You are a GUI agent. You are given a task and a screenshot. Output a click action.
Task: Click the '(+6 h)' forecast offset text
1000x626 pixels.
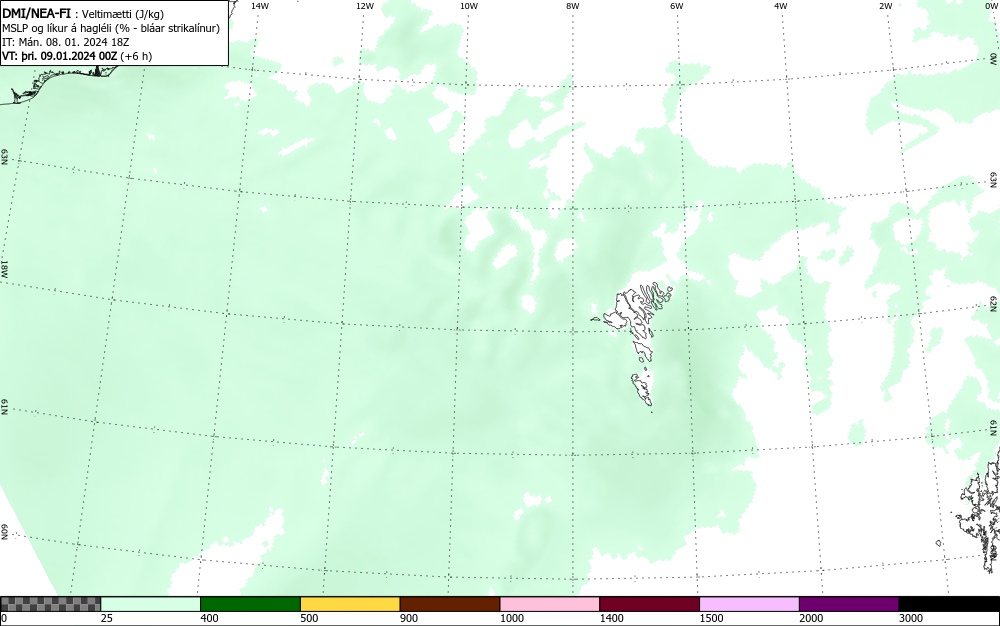point(136,56)
